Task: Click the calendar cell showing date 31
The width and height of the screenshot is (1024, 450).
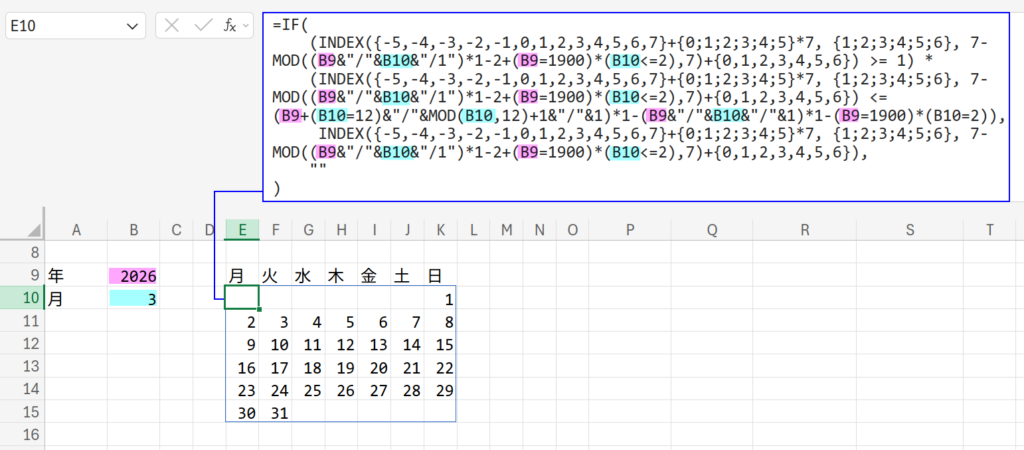Action: click(x=279, y=413)
